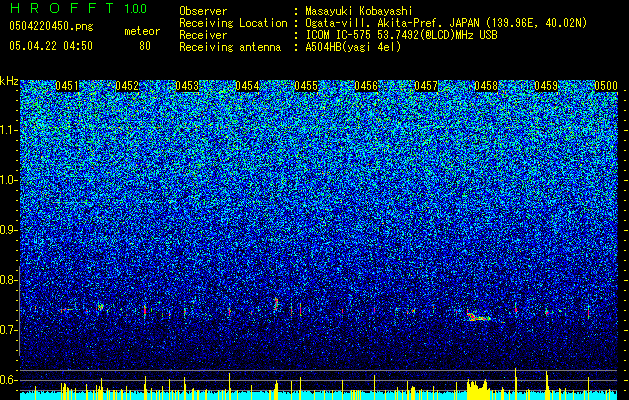Click the 1.1 kHz frequency tick label

8,130
